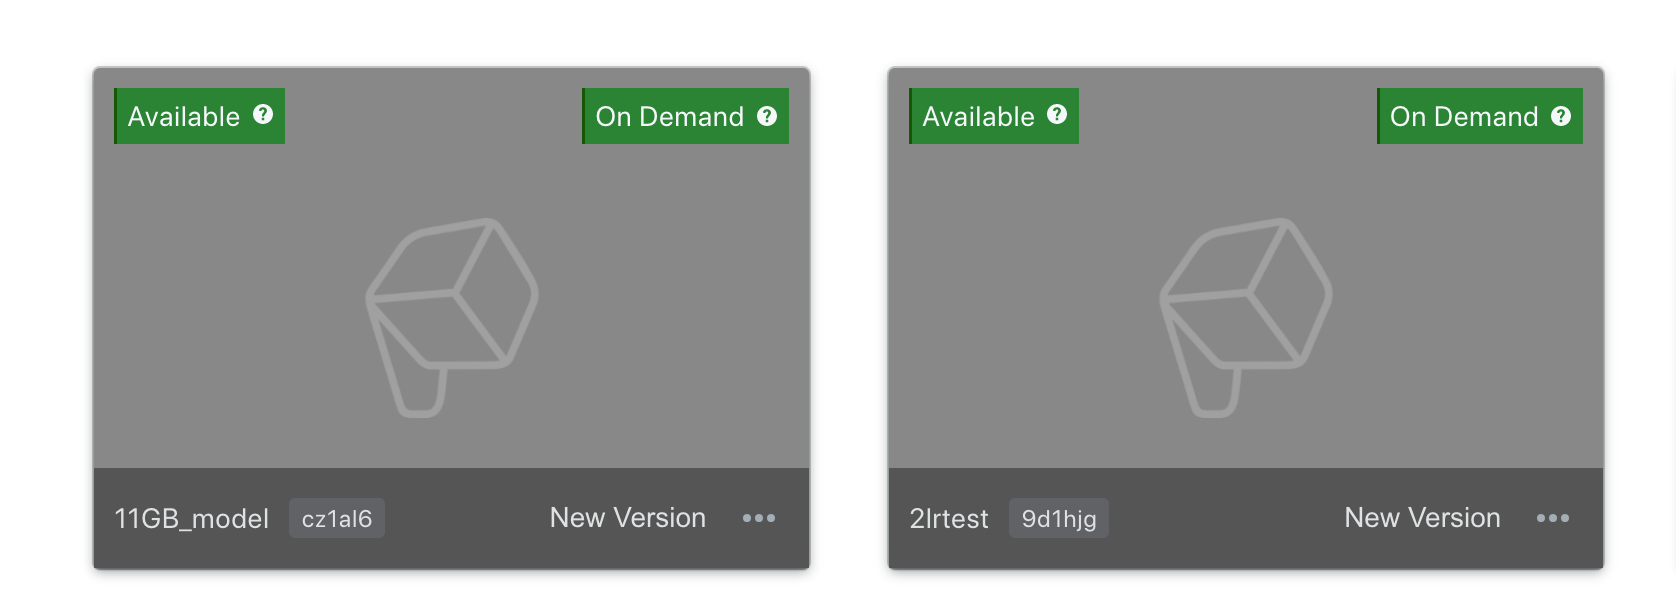Select the On Demand badge on 11GB_model
Viewport: 1676px width, 616px height.
point(685,116)
